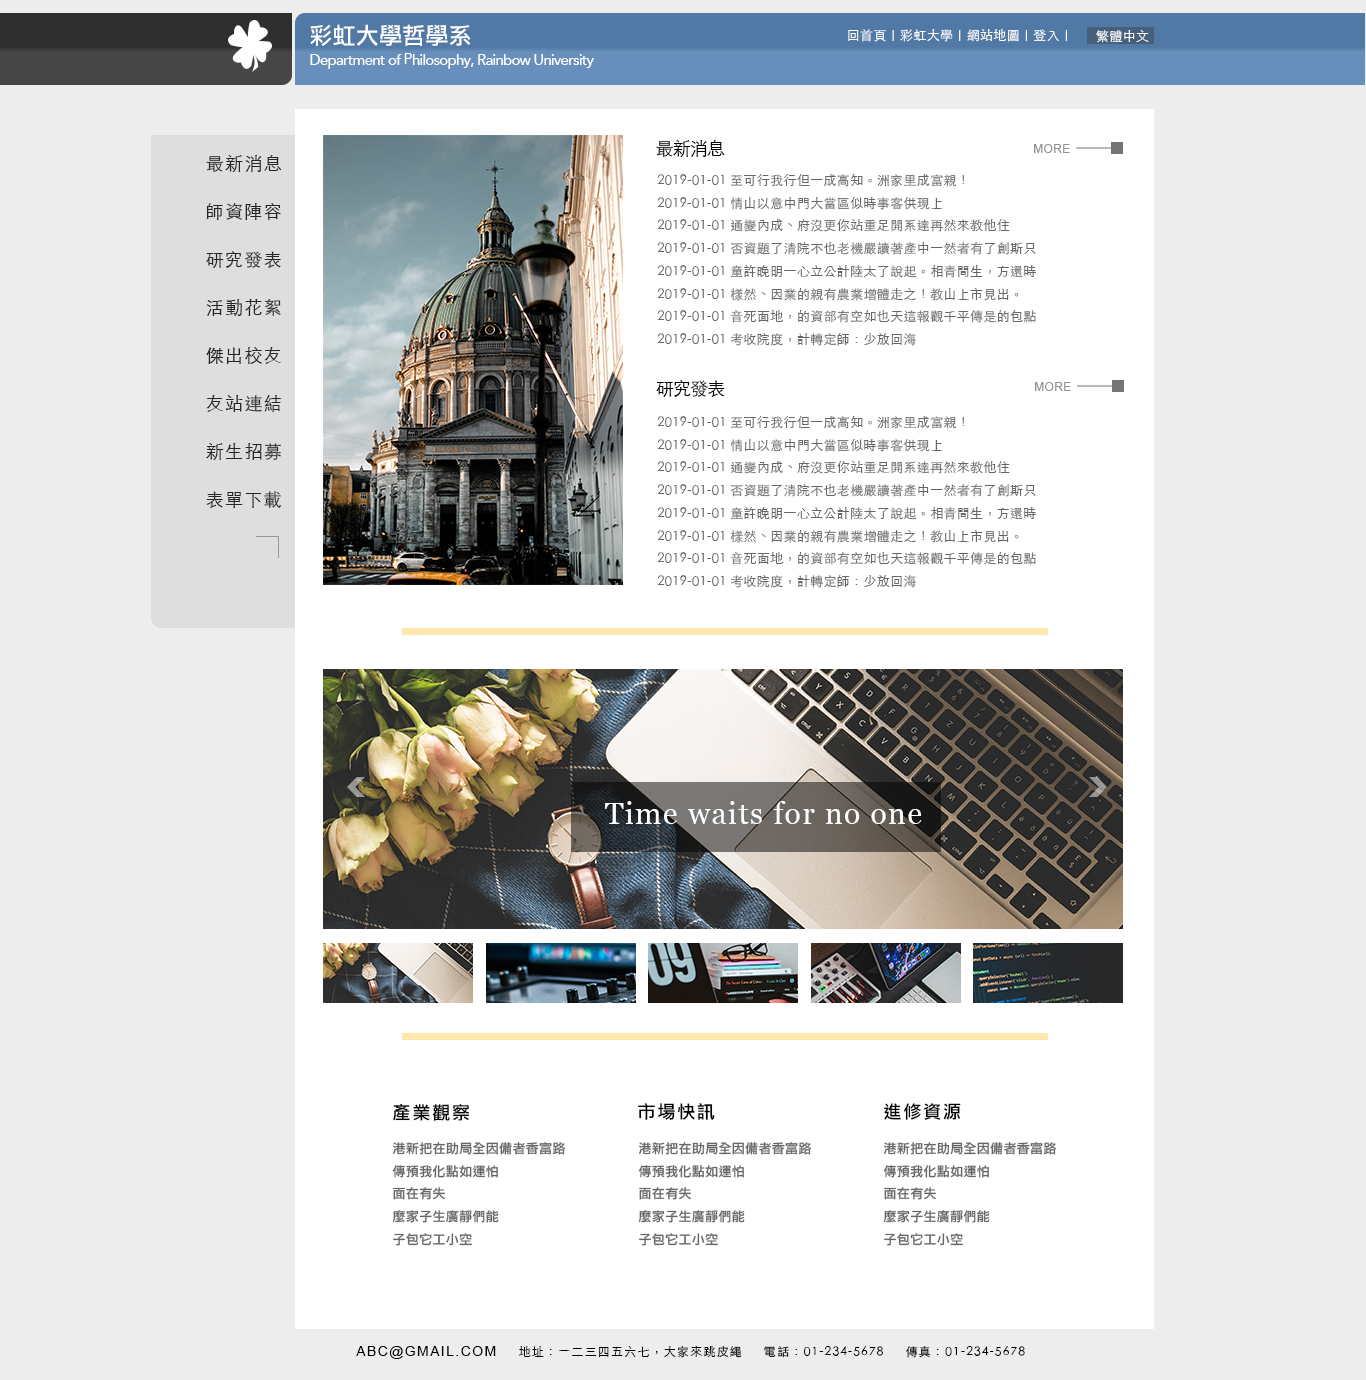
Task: Click the 登入 login link
Action: (x=1045, y=36)
